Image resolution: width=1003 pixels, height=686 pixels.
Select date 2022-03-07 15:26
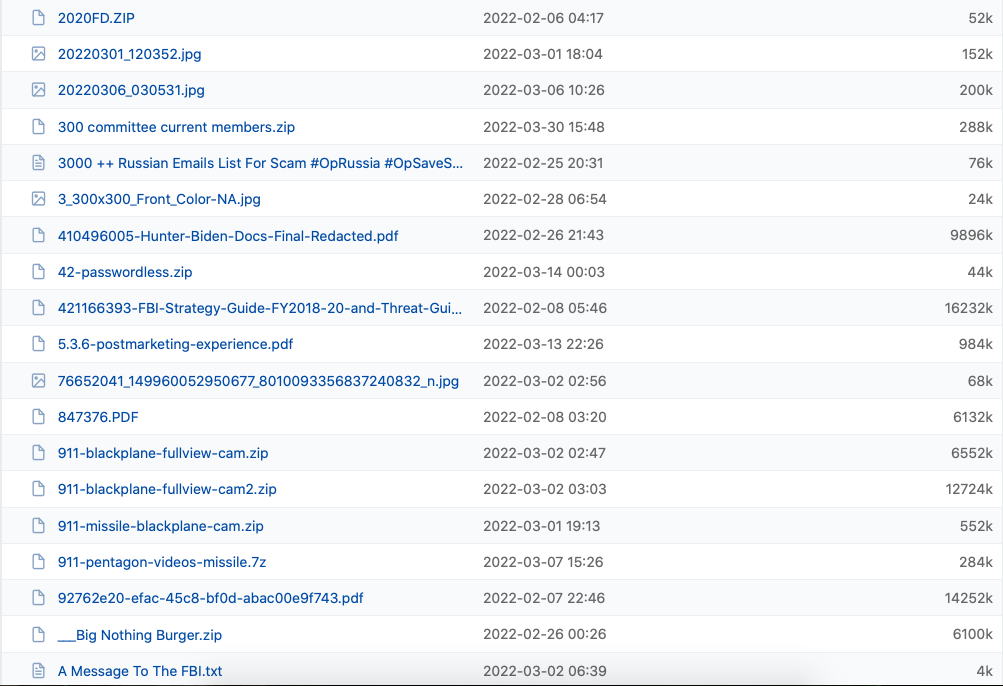(x=543, y=562)
